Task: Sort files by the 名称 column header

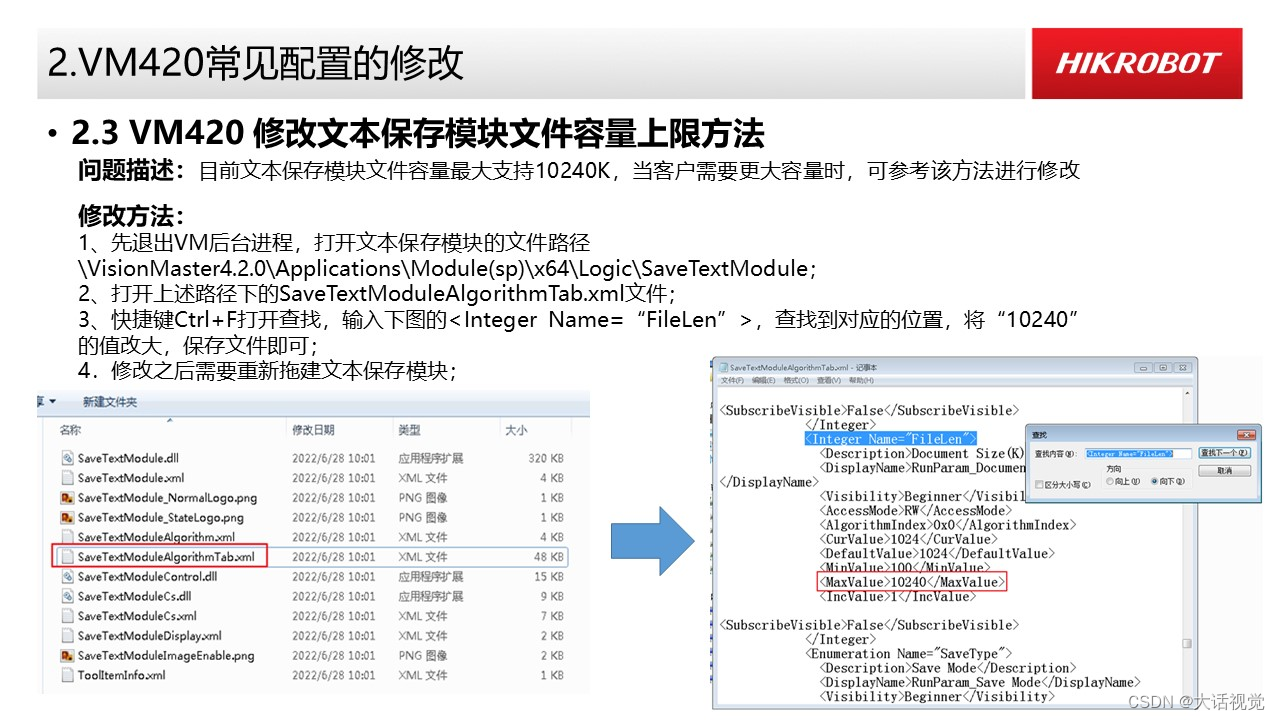Action: click(70, 430)
